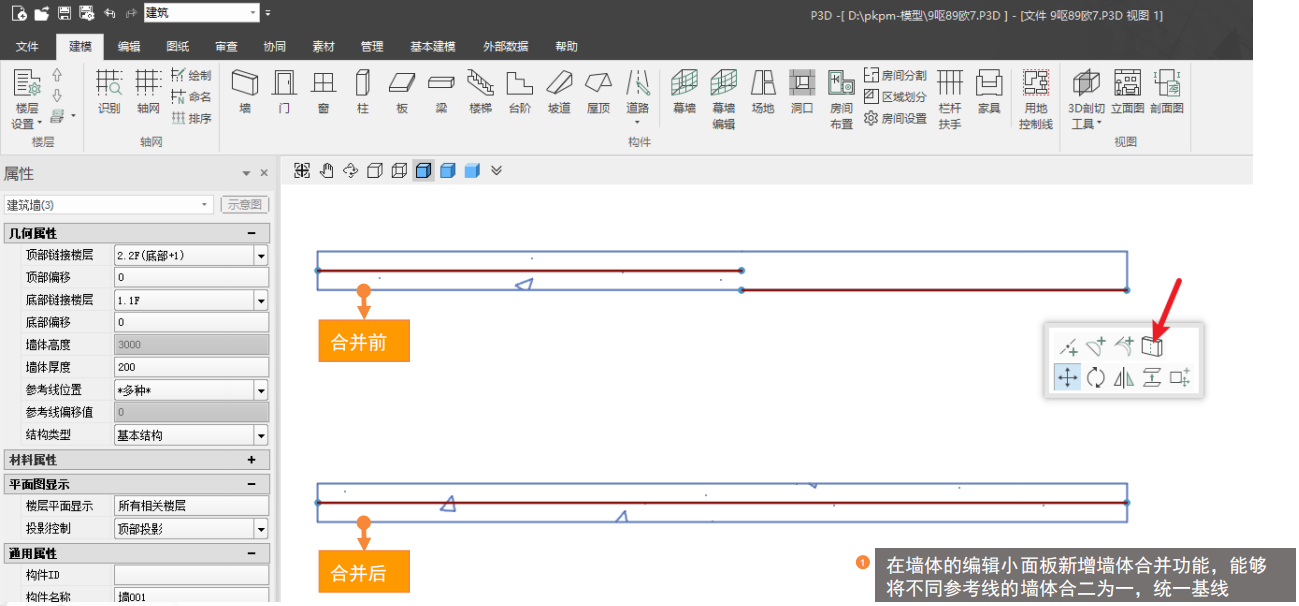Click the 示意图 button
This screenshot has height=606, width=1299.
point(245,205)
